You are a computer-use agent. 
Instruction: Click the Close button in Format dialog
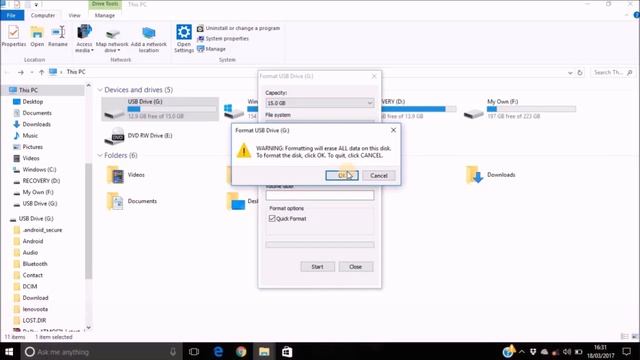pos(356,267)
